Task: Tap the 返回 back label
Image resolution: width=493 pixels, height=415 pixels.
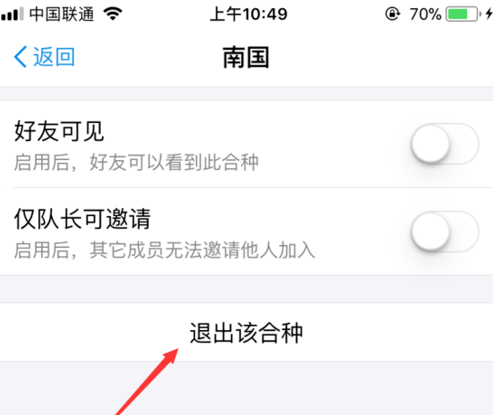Action: point(54,57)
